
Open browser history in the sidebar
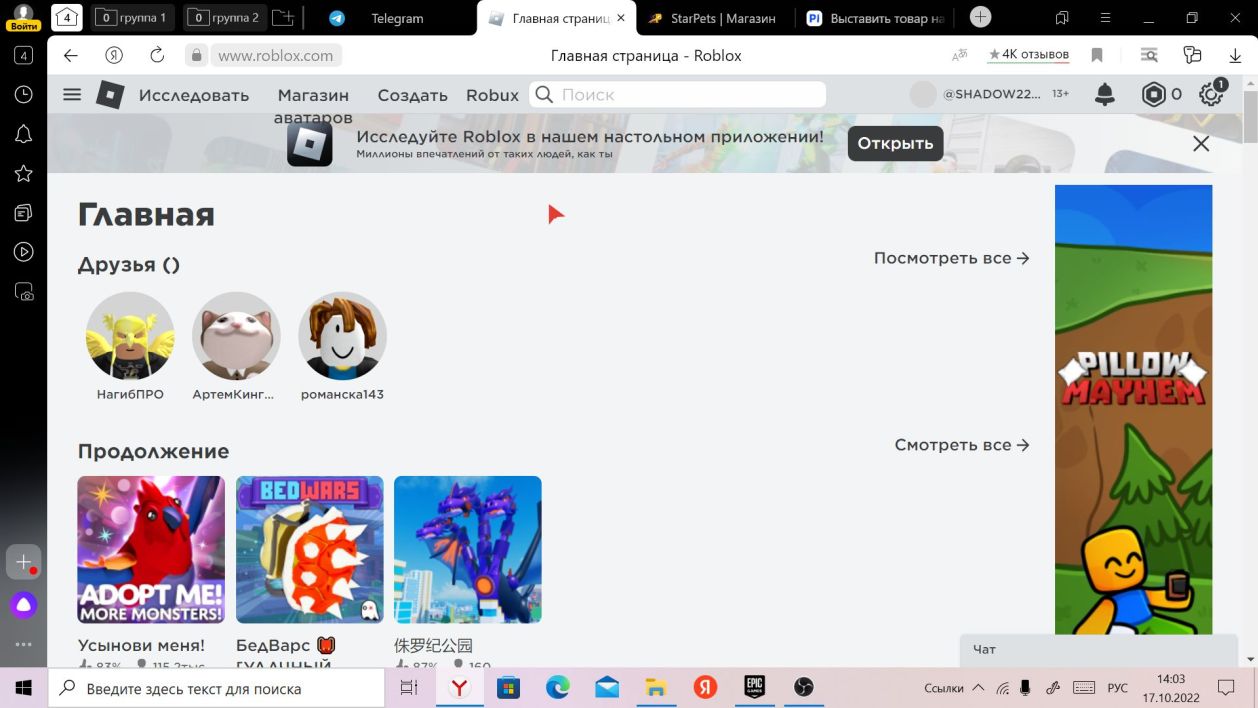click(24, 94)
